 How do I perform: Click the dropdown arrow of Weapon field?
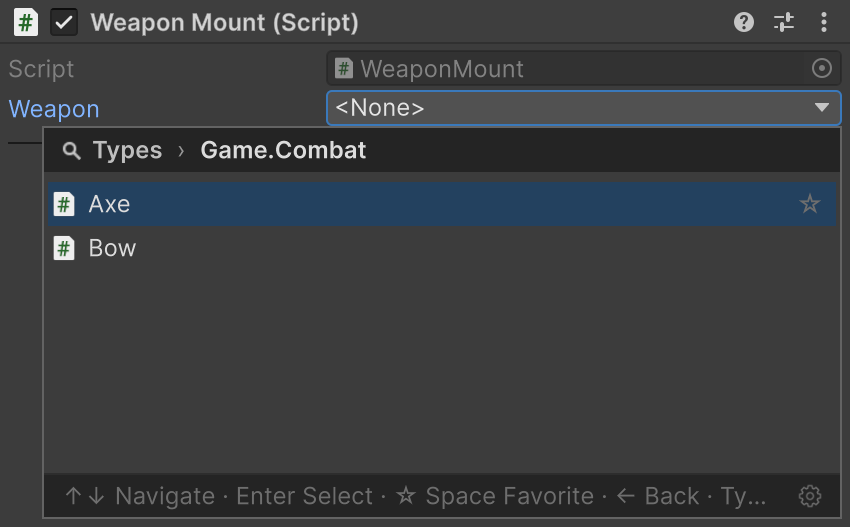pyautogui.click(x=822, y=107)
